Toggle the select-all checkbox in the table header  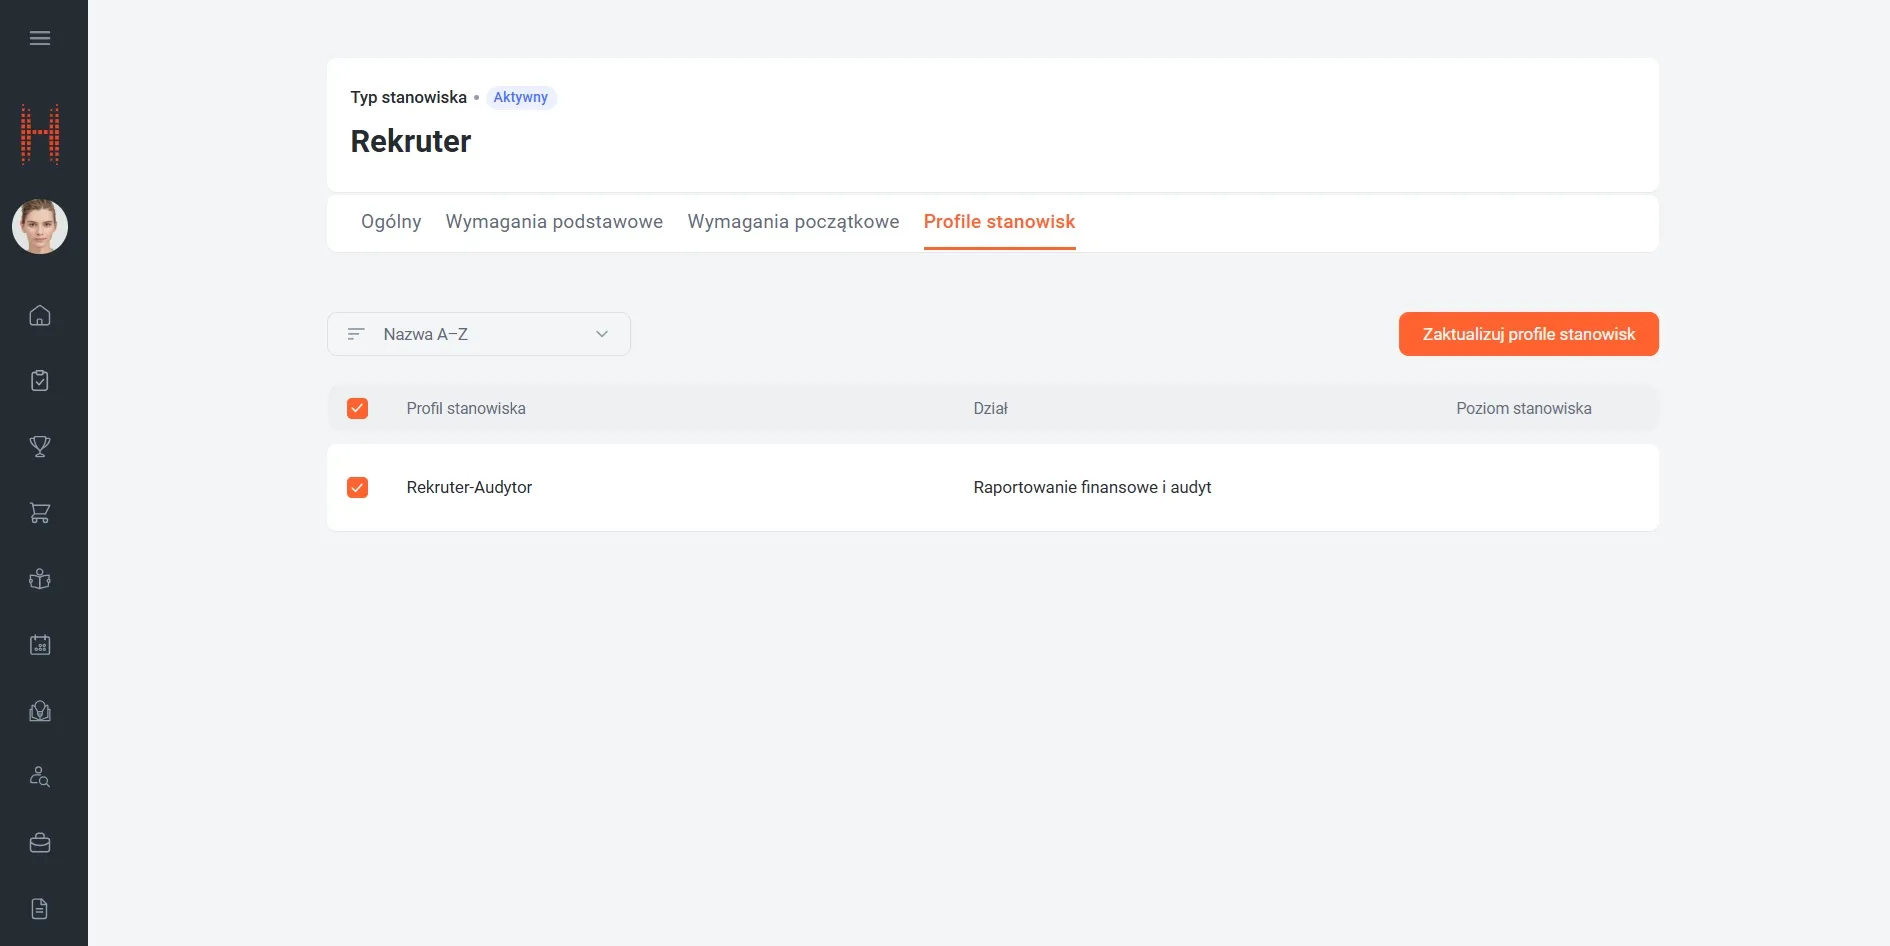357,408
